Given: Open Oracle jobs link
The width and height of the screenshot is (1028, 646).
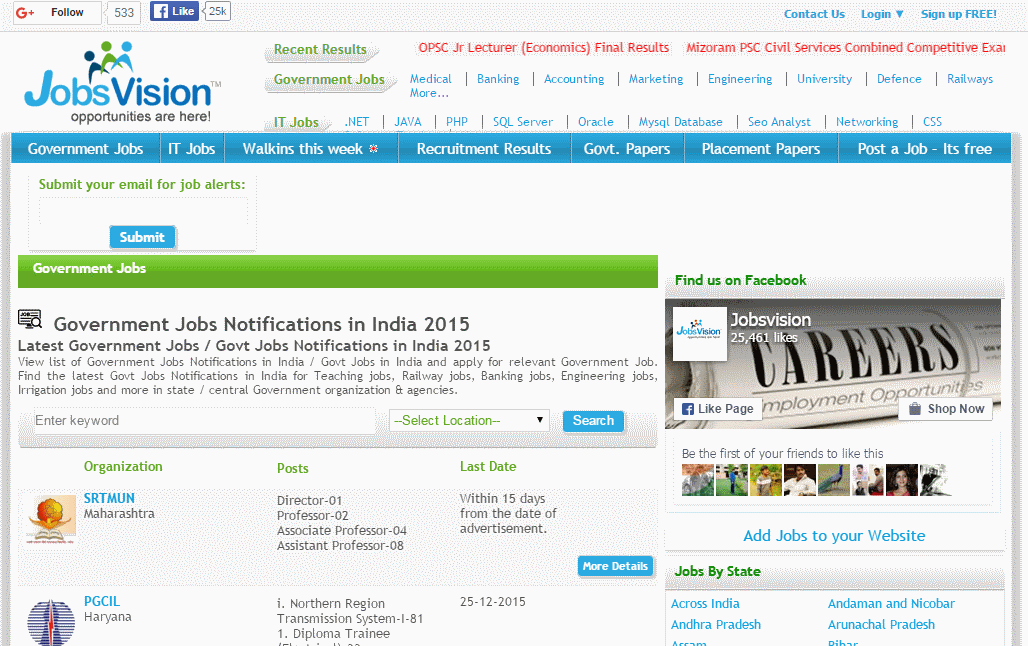Looking at the screenshot, I should pos(595,121).
